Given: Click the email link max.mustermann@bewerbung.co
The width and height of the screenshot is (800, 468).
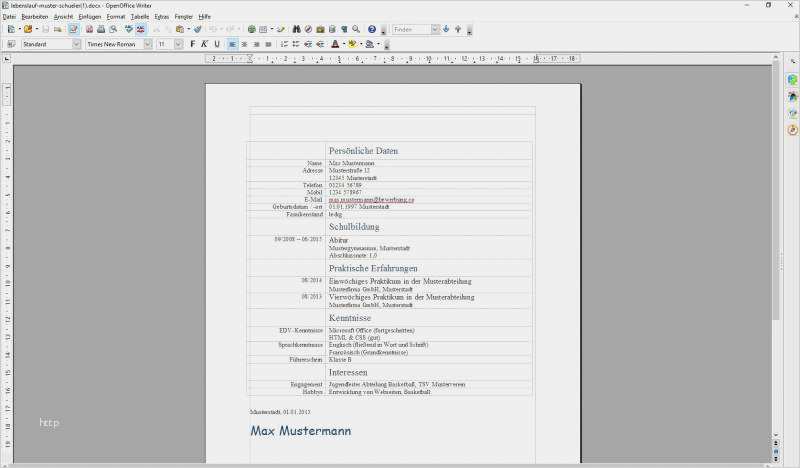Looking at the screenshot, I should [371, 200].
